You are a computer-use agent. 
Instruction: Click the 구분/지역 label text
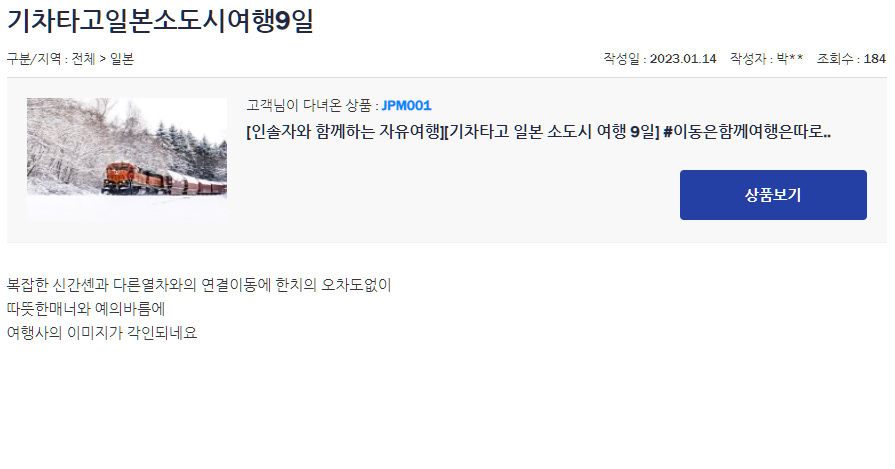click(34, 59)
